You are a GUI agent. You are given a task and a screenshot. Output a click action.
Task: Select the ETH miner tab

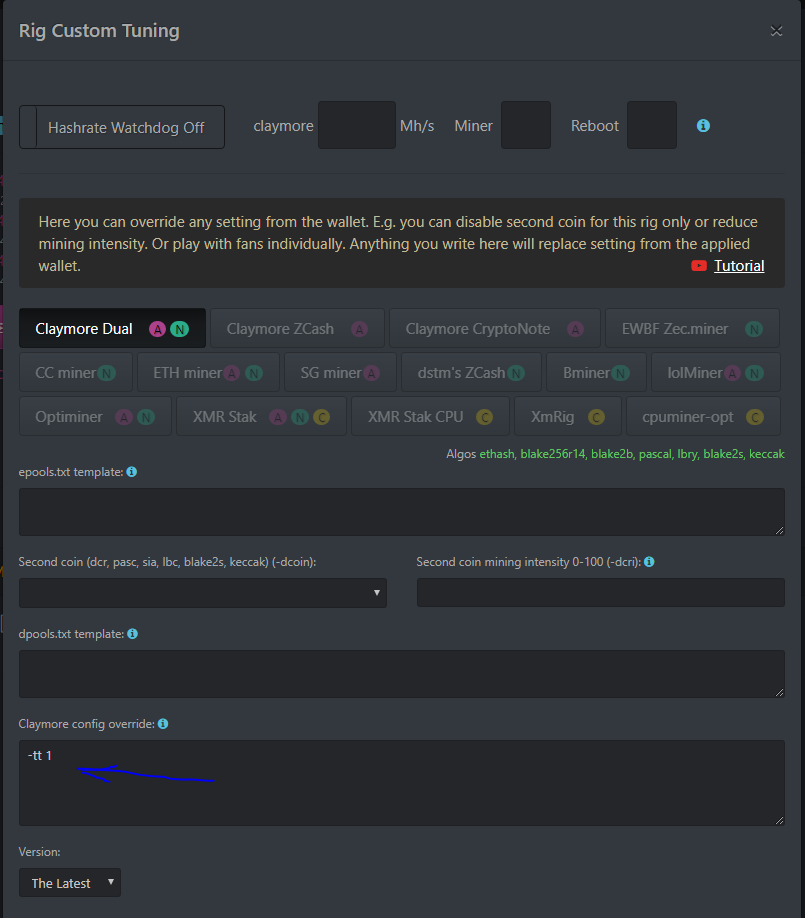208,372
